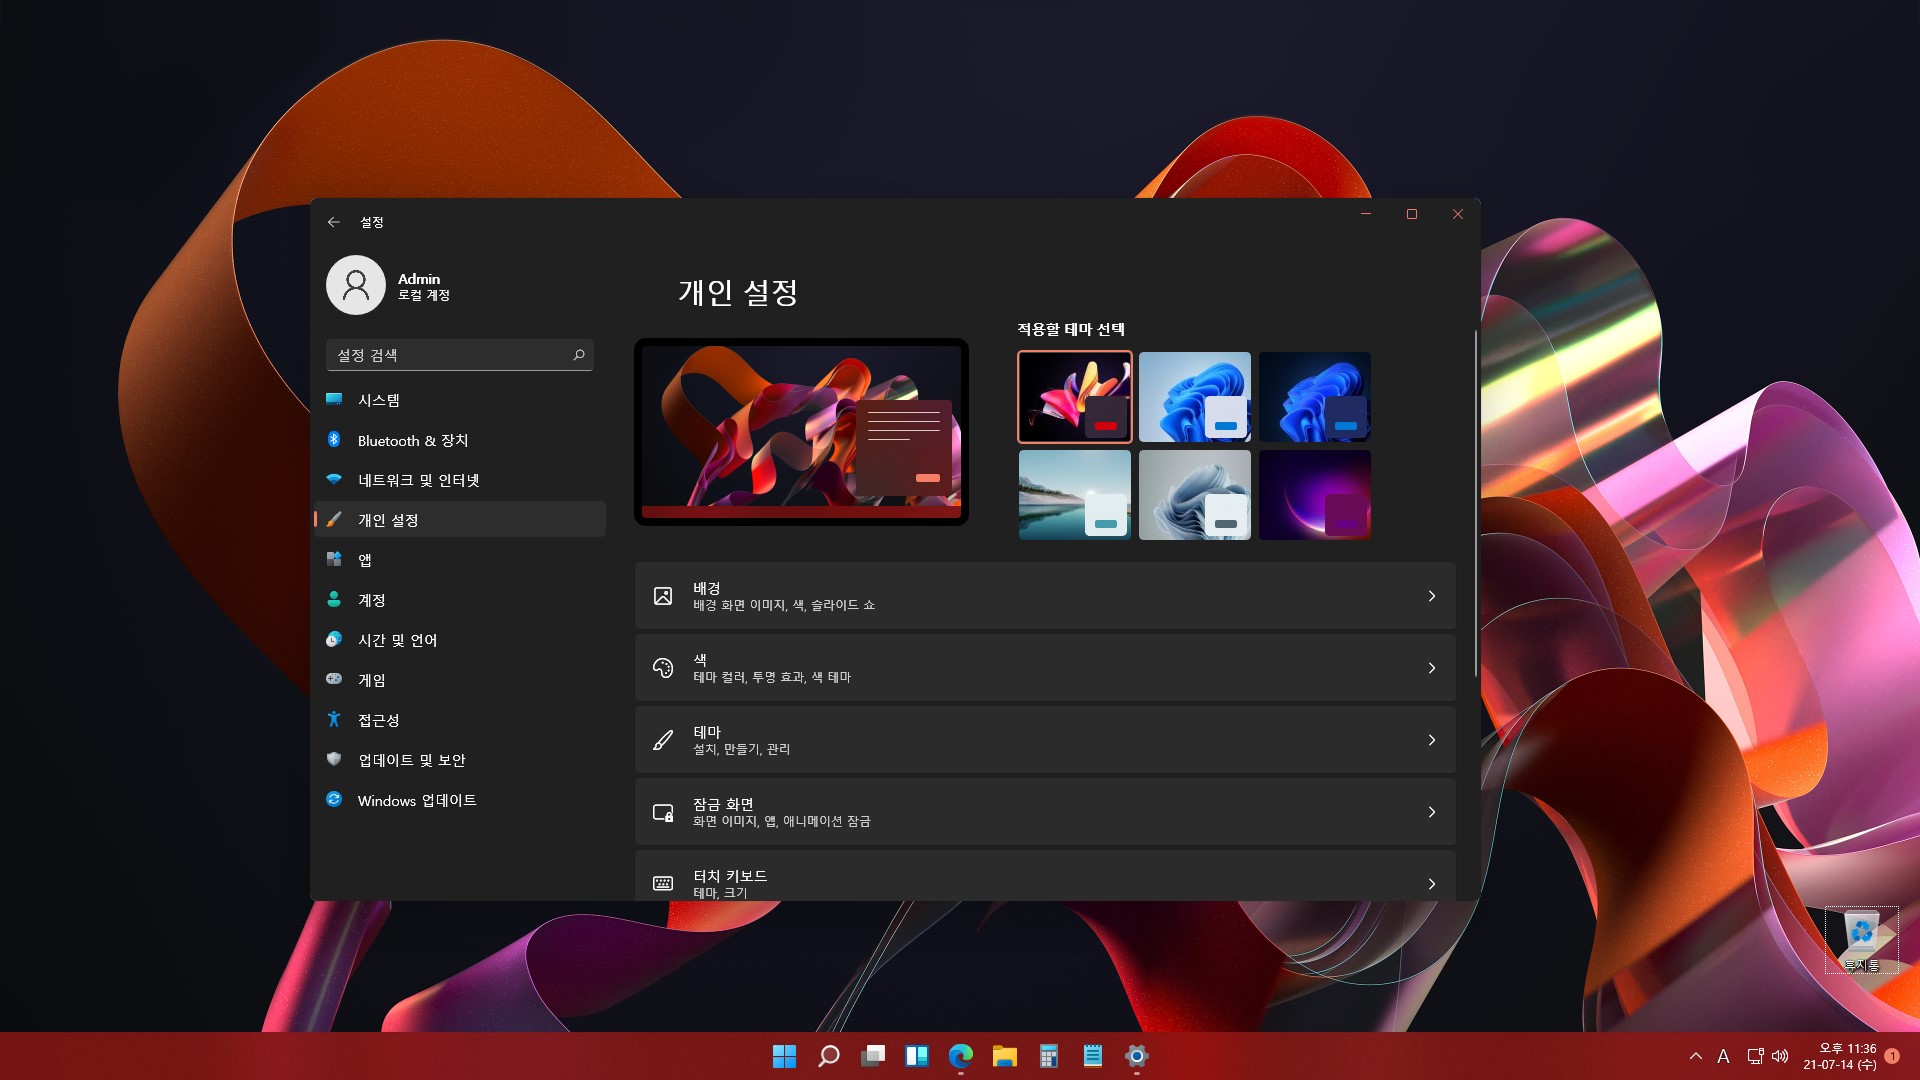Open Task View on taskbar
The height and width of the screenshot is (1080, 1920).
pos(873,1056)
